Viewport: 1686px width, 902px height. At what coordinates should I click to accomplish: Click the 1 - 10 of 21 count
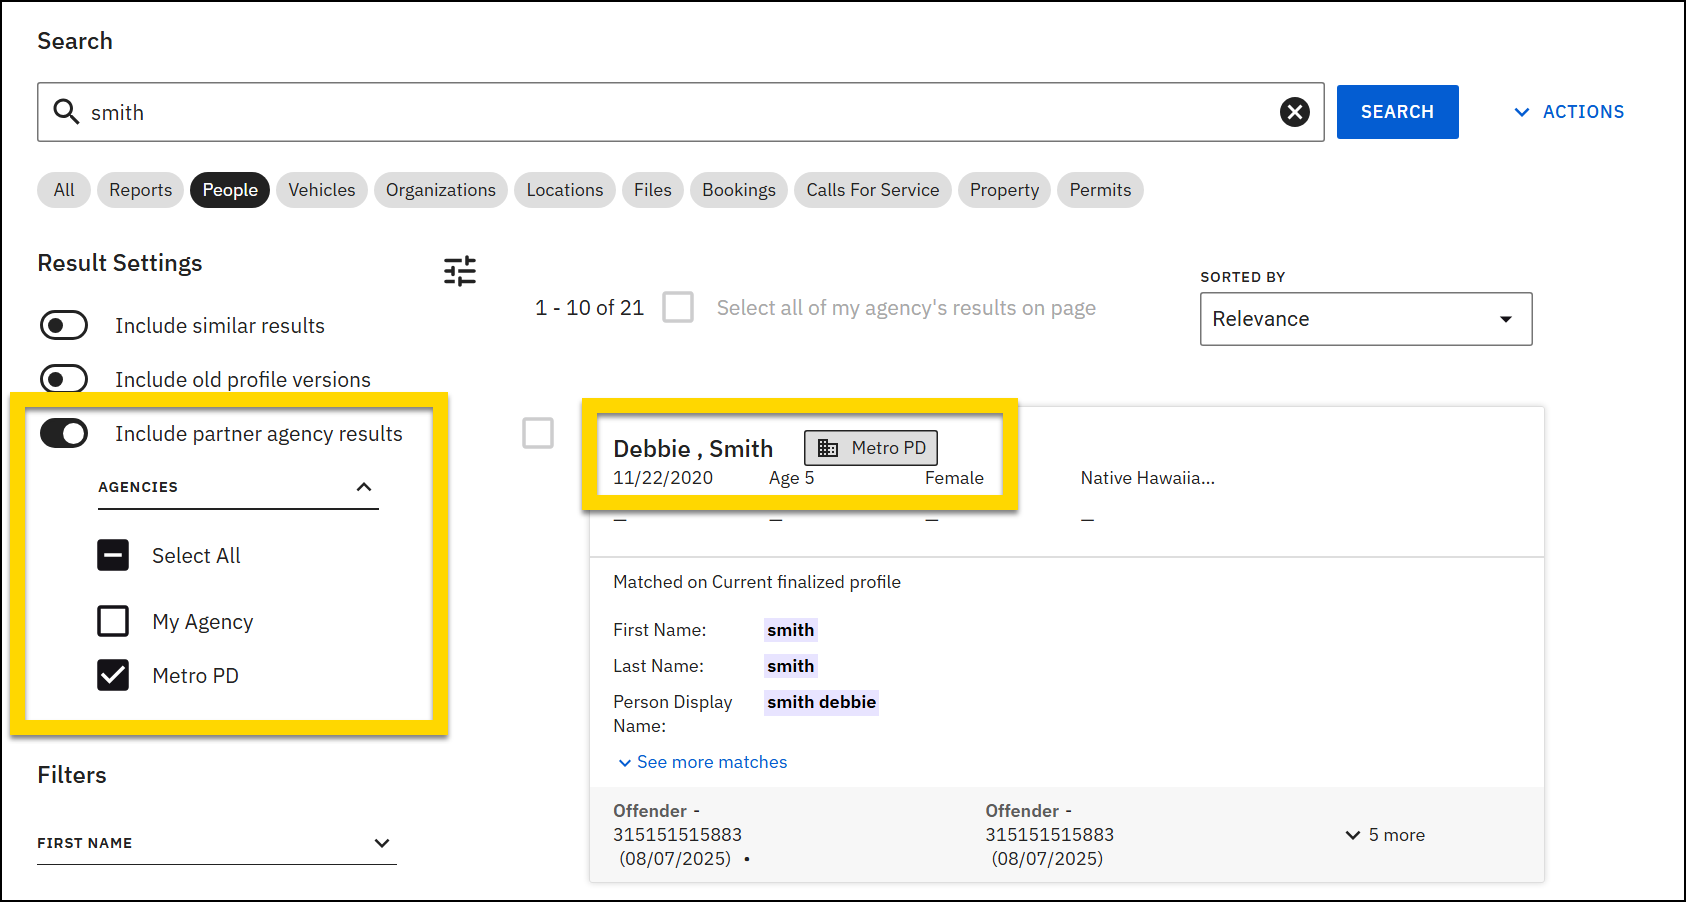click(589, 308)
